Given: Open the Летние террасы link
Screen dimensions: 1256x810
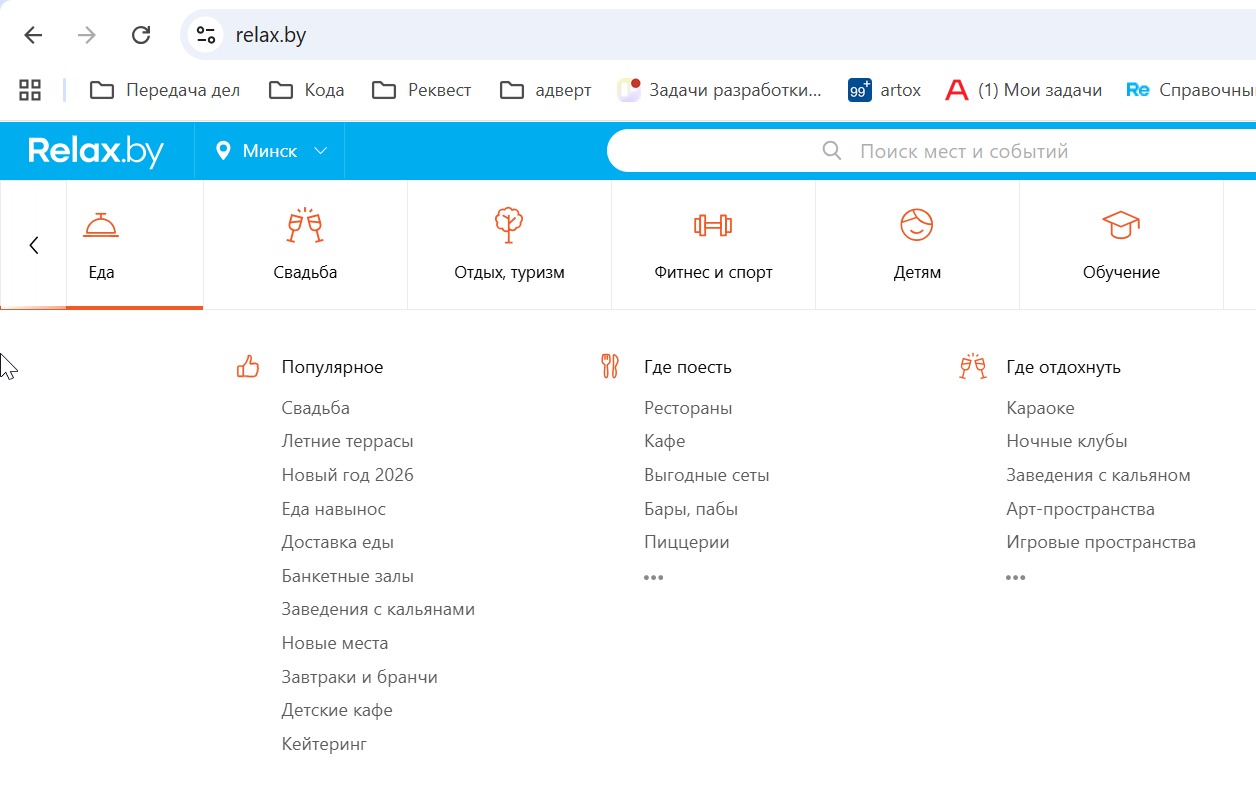Looking at the screenshot, I should pyautogui.click(x=347, y=441).
